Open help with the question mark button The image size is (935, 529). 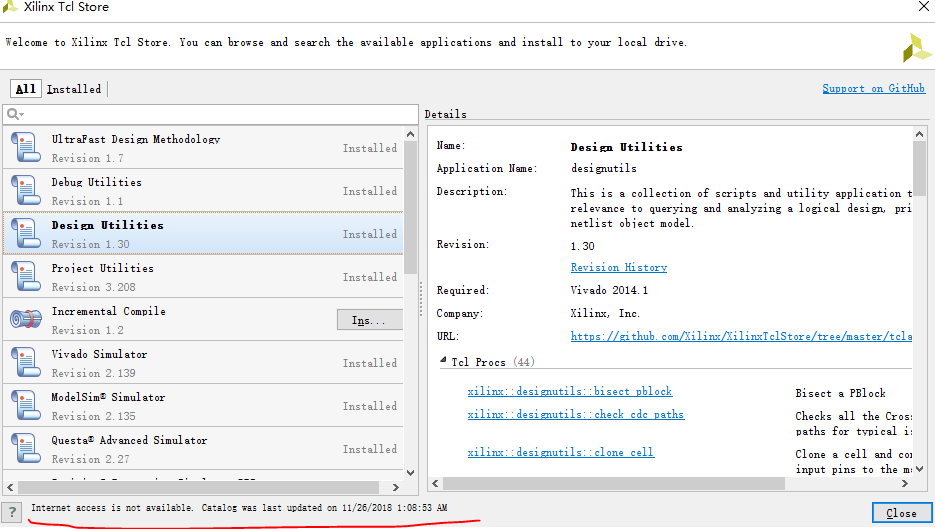[x=13, y=511]
